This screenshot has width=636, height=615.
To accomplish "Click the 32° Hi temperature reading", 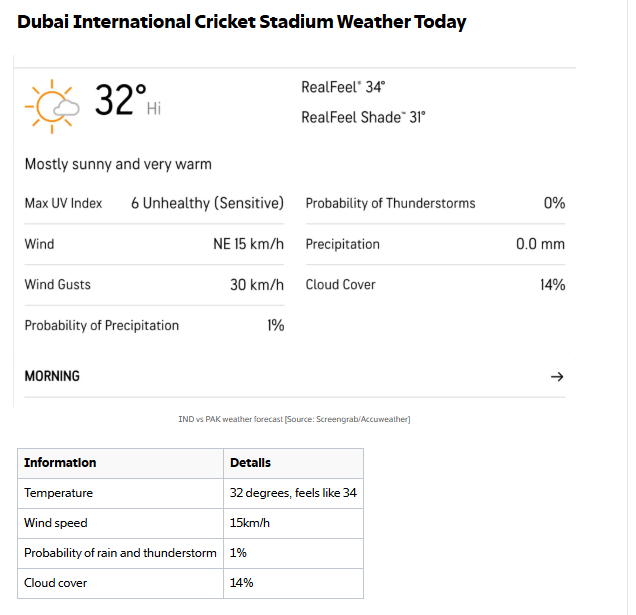I will [128, 100].
